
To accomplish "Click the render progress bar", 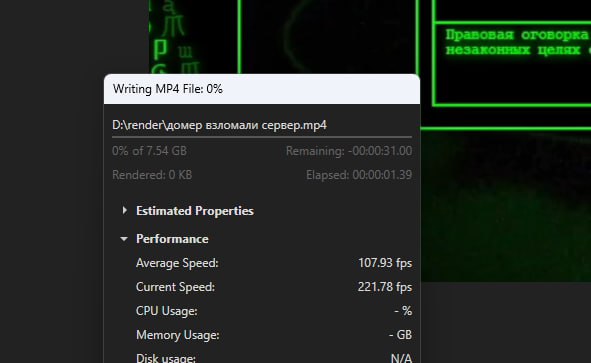I will tap(262, 137).
